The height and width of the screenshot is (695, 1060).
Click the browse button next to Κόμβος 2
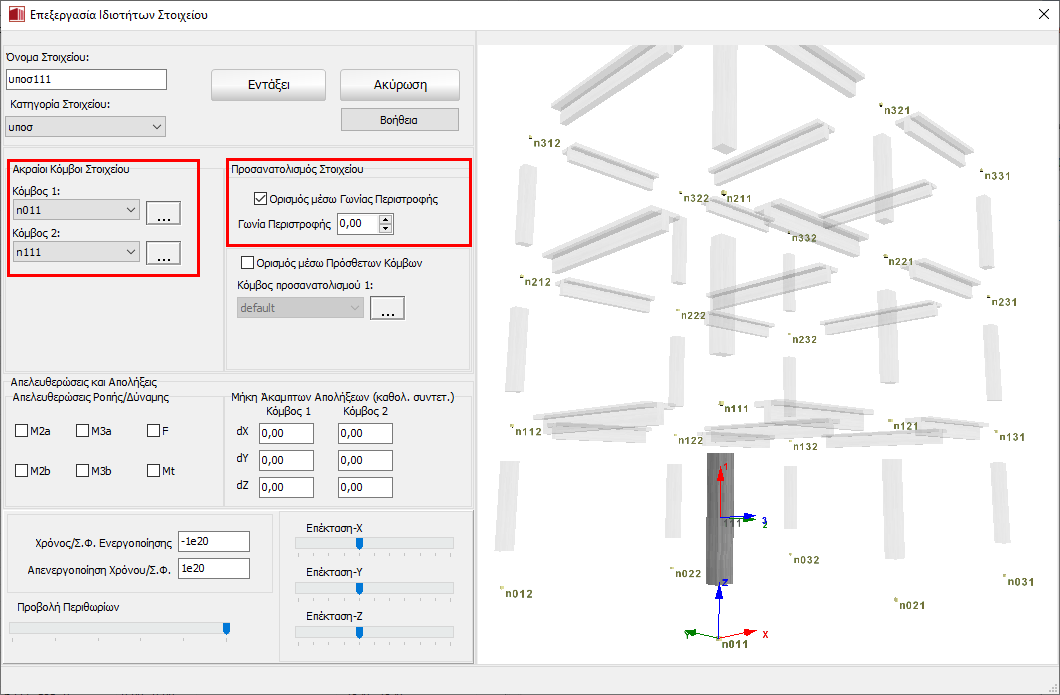(163, 254)
